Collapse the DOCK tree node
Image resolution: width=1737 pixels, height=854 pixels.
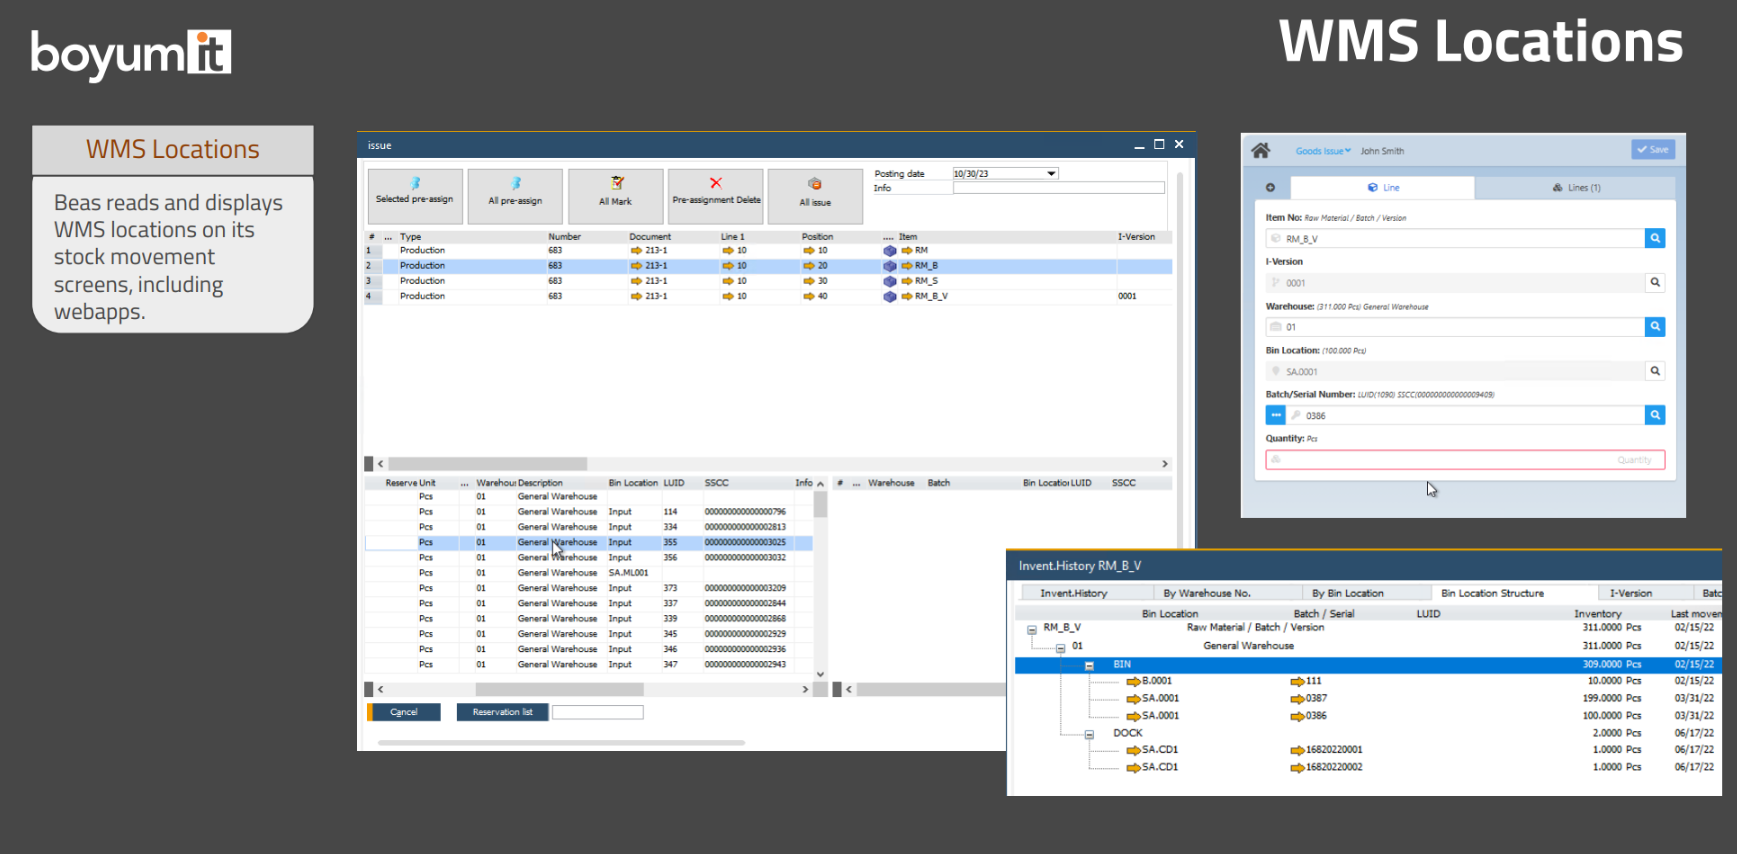tap(1089, 734)
